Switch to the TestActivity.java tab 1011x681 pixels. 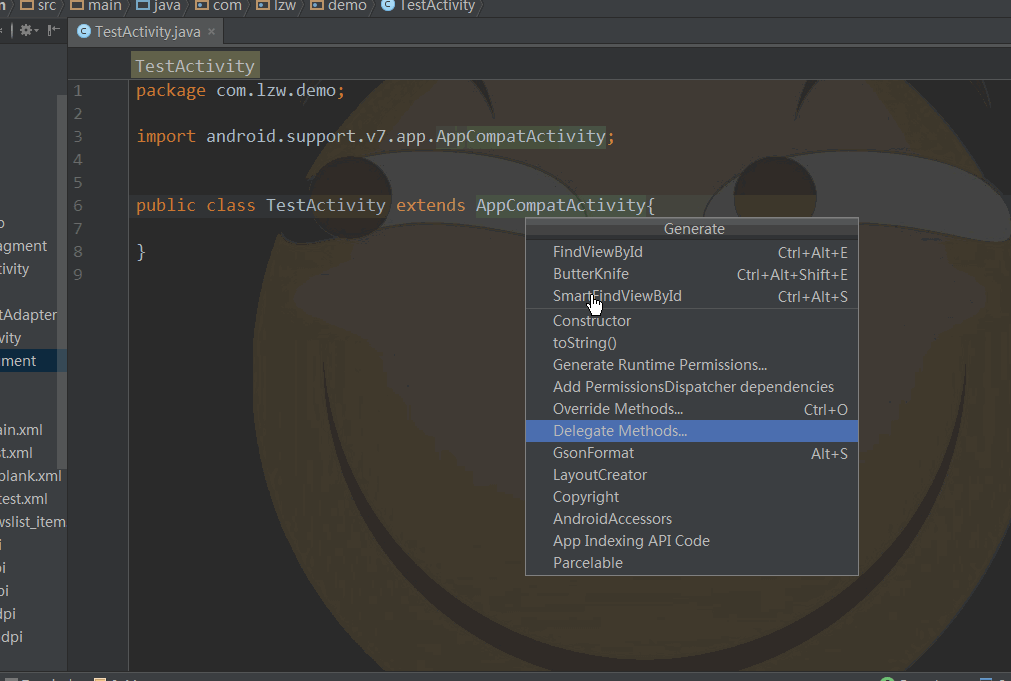[x=148, y=32]
